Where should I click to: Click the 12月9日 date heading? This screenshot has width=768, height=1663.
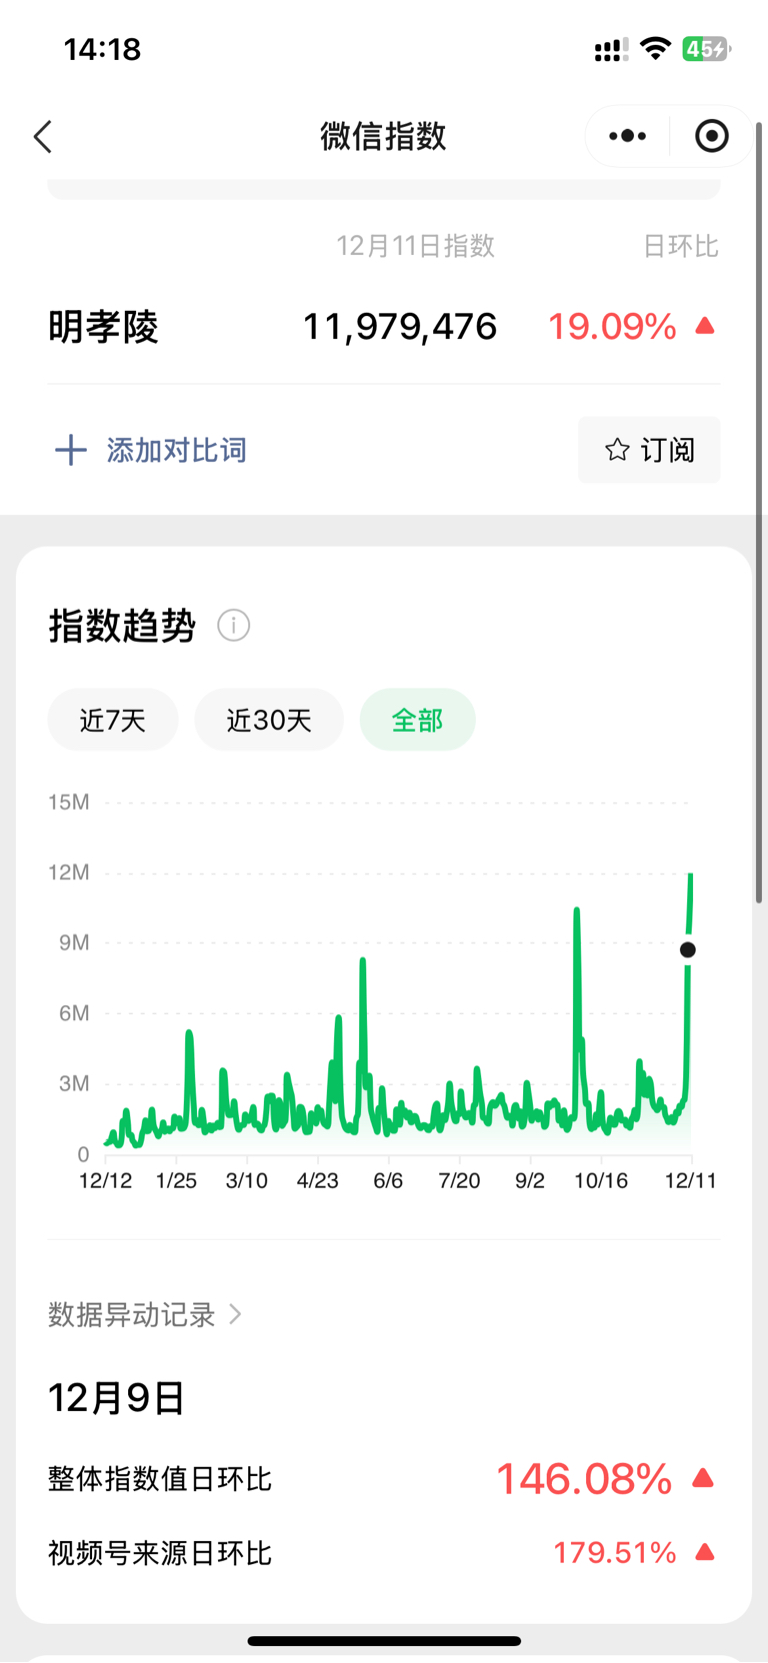(x=117, y=1398)
